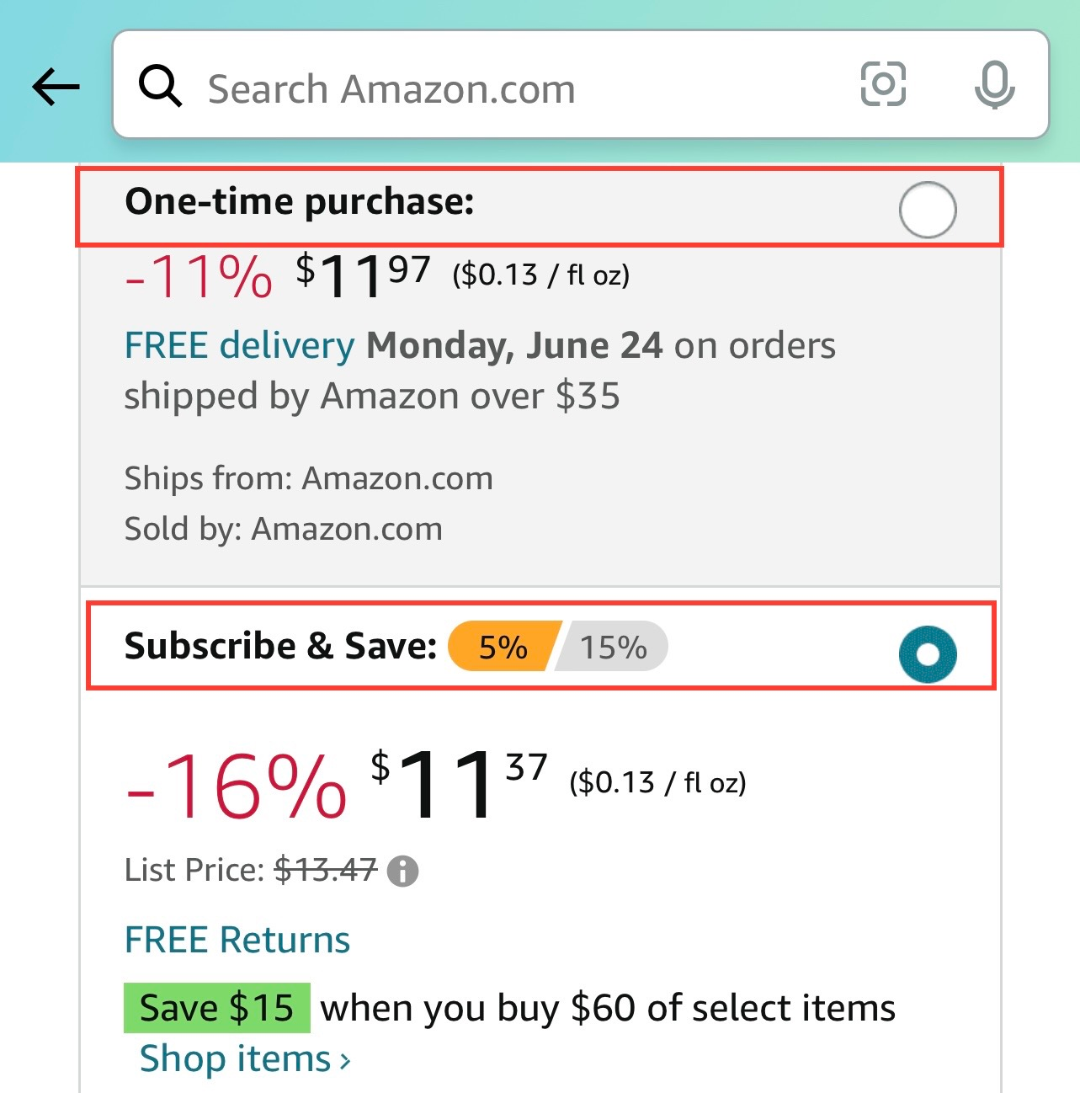
Task: Open the List Price info icon
Action: tap(402, 871)
